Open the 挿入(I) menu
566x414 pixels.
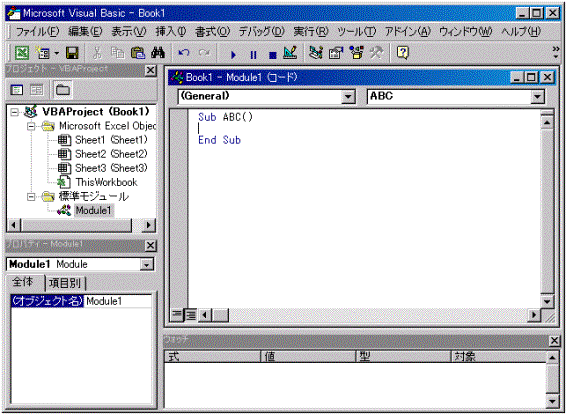click(x=171, y=32)
